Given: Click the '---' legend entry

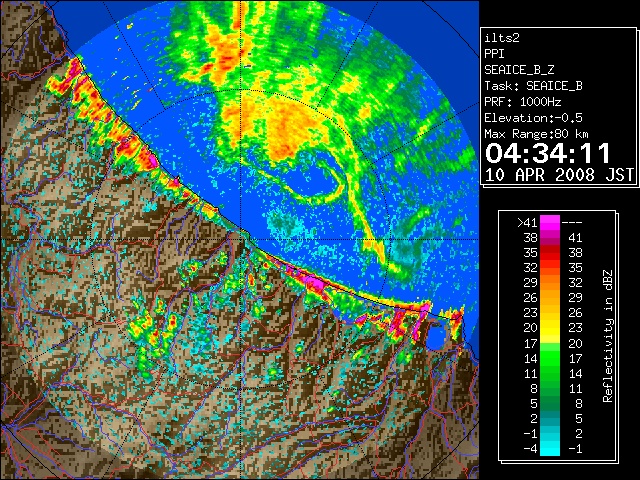Looking at the screenshot, I should [572, 223].
